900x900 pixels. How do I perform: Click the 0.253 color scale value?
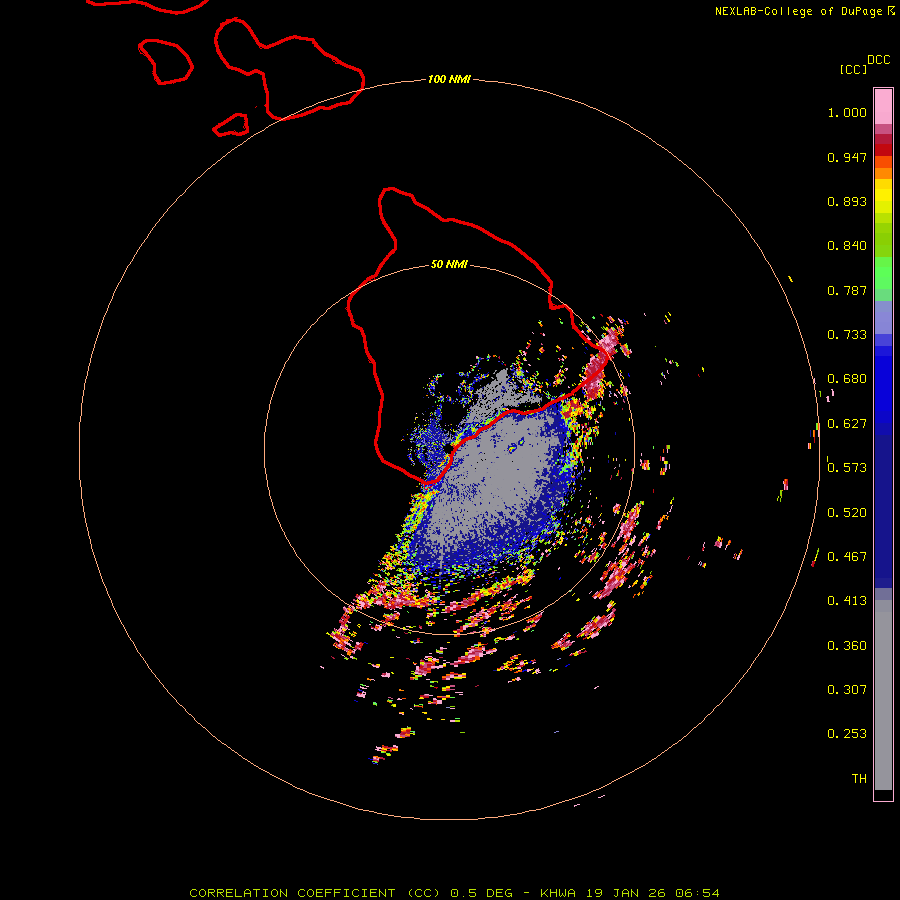[x=847, y=734]
